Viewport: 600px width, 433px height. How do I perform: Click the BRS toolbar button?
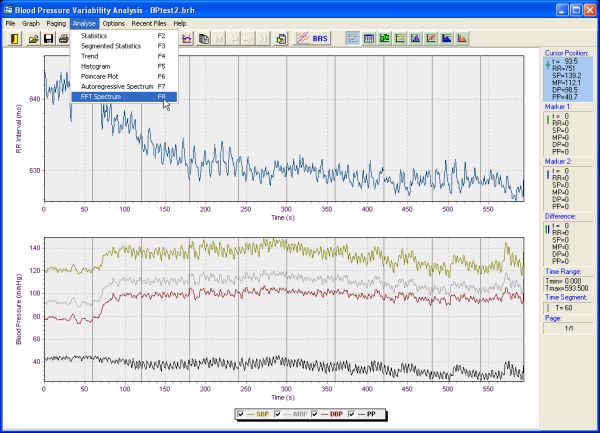(x=319, y=39)
